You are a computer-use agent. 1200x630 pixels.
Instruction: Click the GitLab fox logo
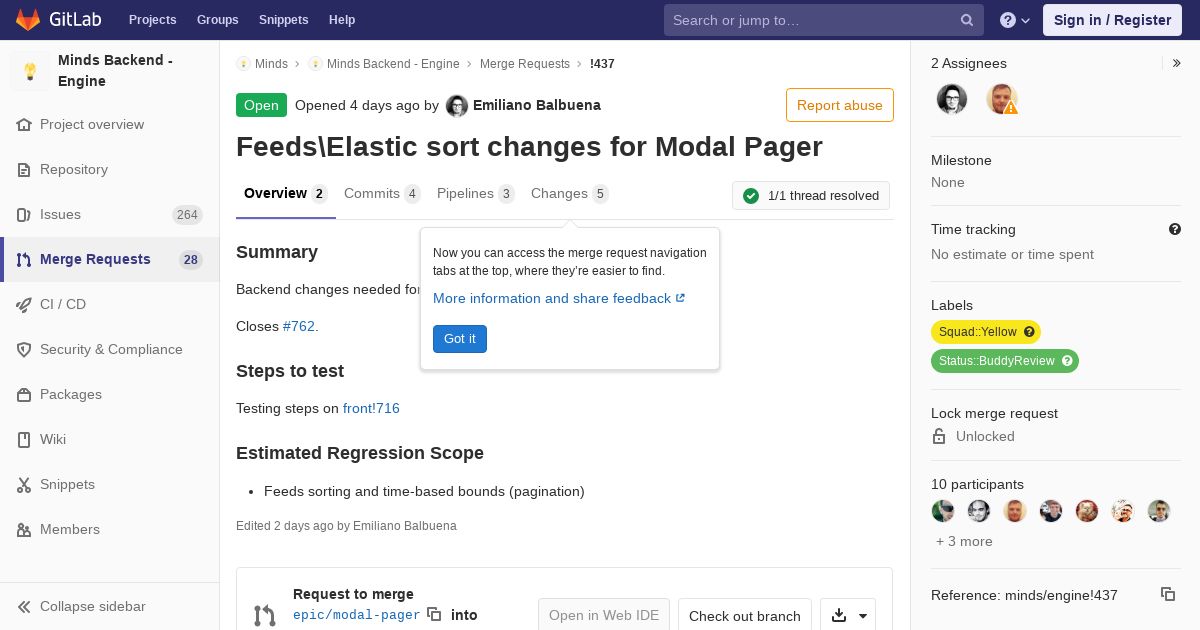[28, 19]
